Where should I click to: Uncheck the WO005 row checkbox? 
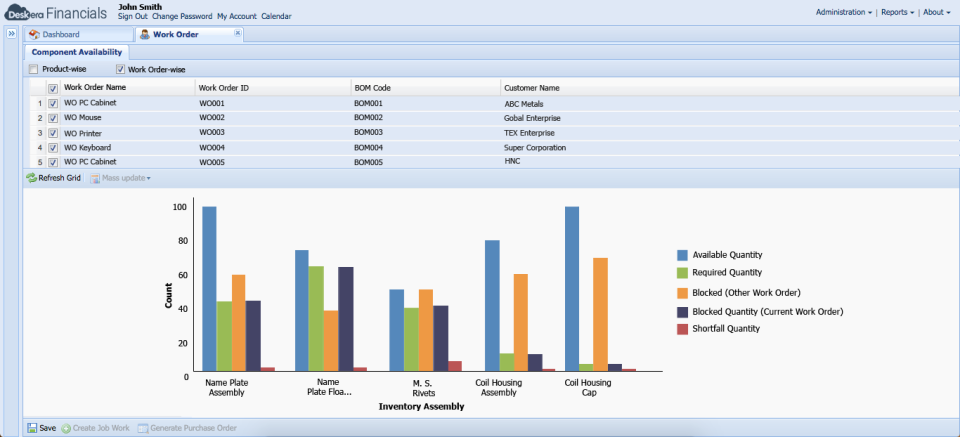[53, 162]
